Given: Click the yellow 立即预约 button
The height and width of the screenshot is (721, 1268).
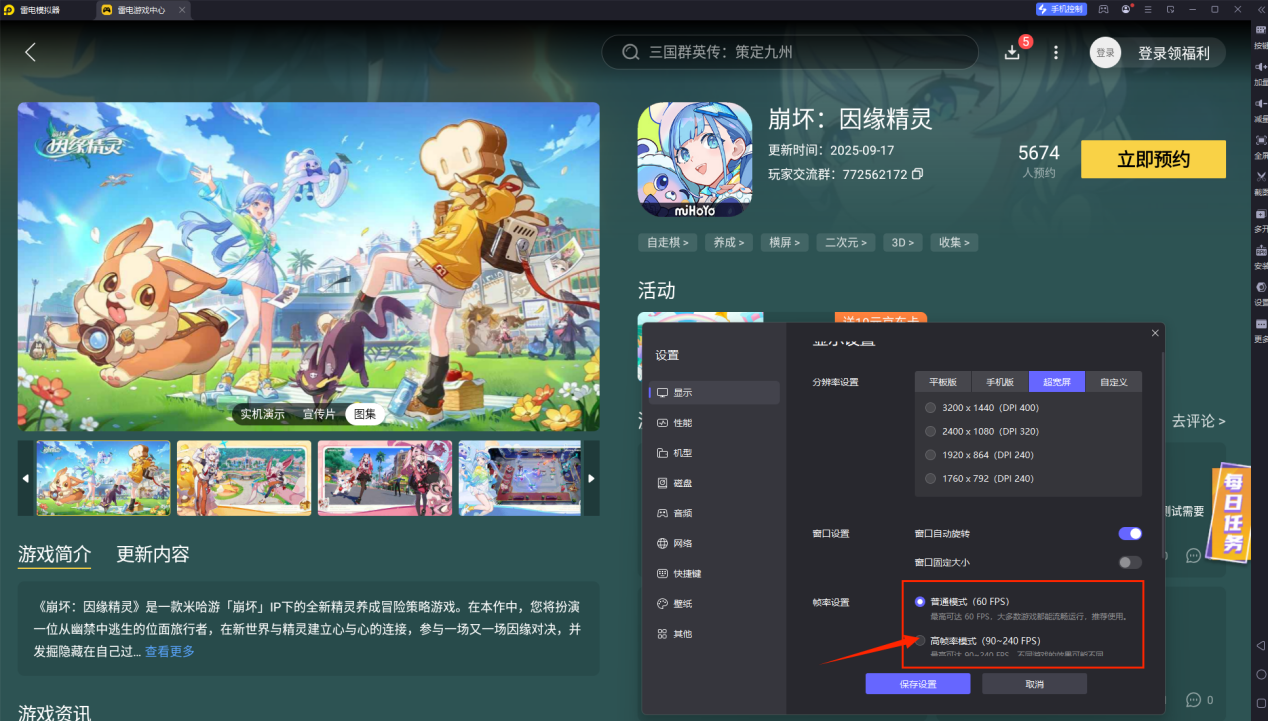Looking at the screenshot, I should tap(1153, 160).
